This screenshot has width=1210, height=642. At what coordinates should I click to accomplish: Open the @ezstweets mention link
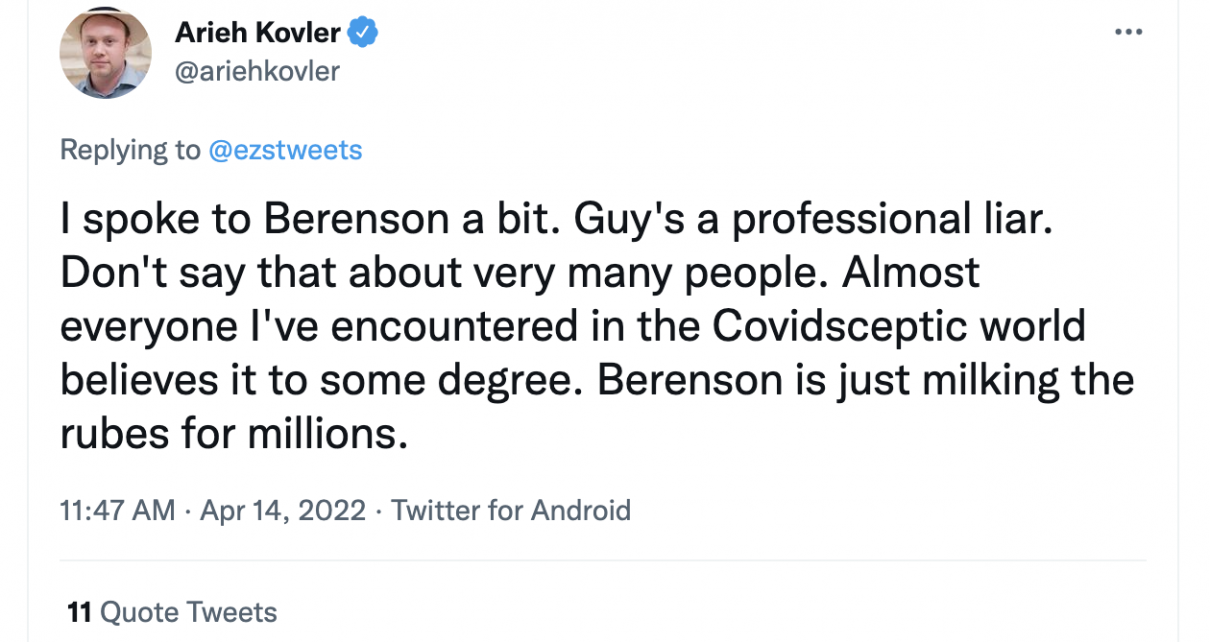click(x=285, y=150)
